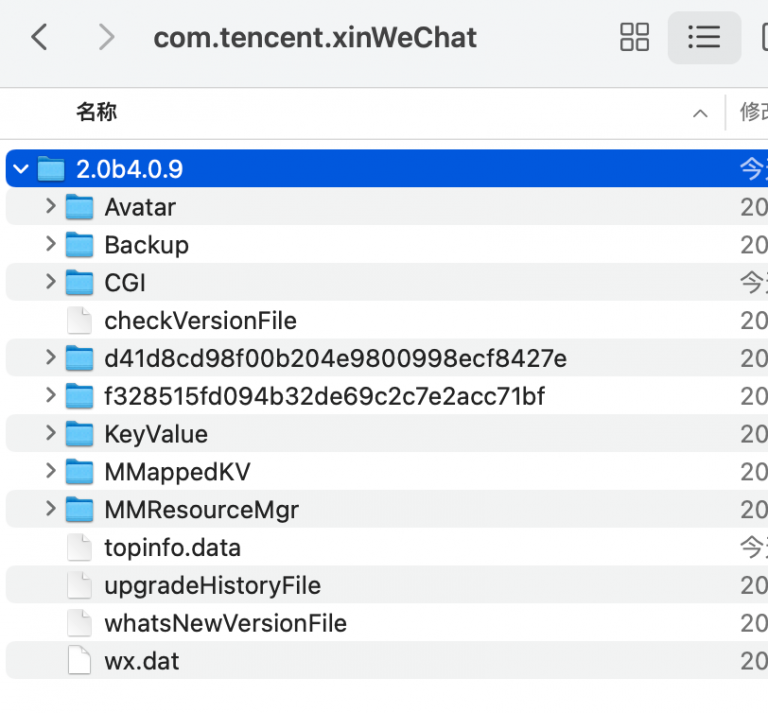The height and width of the screenshot is (713, 768).
Task: Go forward with the right arrow
Action: coord(106,38)
